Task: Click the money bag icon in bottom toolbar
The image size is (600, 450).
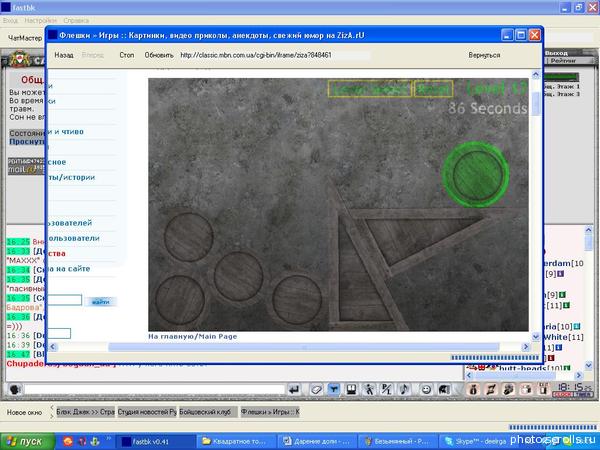Action: pyautogui.click(x=473, y=390)
